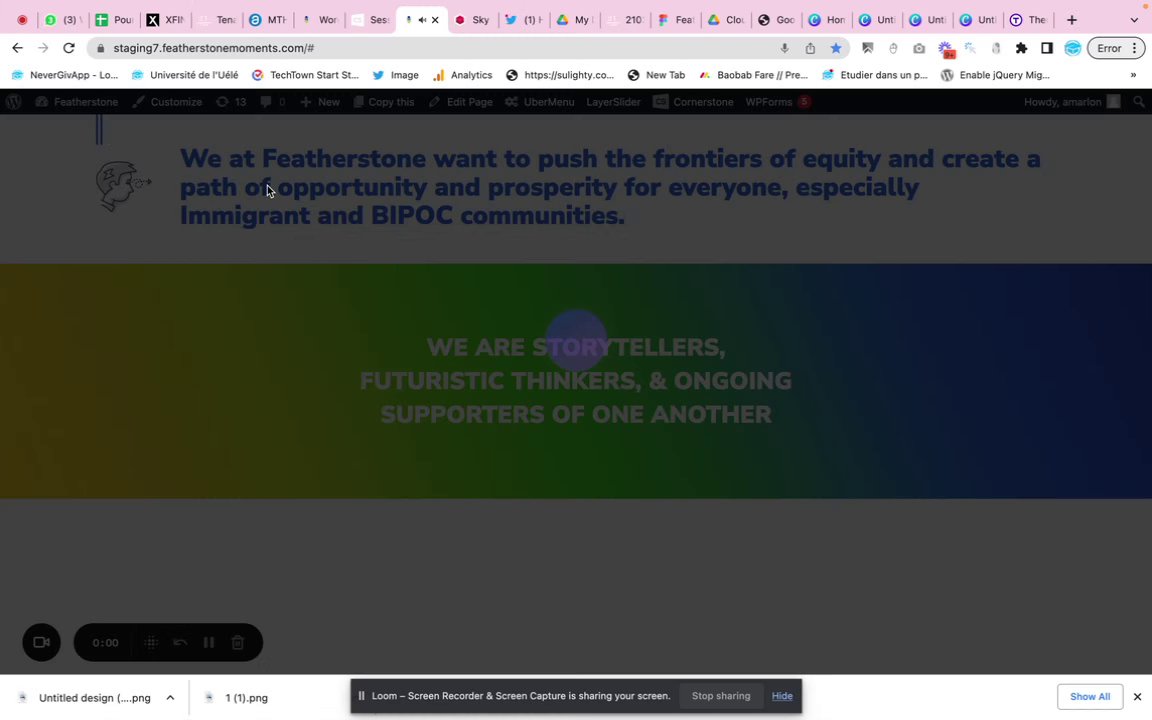The height and width of the screenshot is (720, 1152).
Task: Open Cornerstone editor
Action: (694, 102)
